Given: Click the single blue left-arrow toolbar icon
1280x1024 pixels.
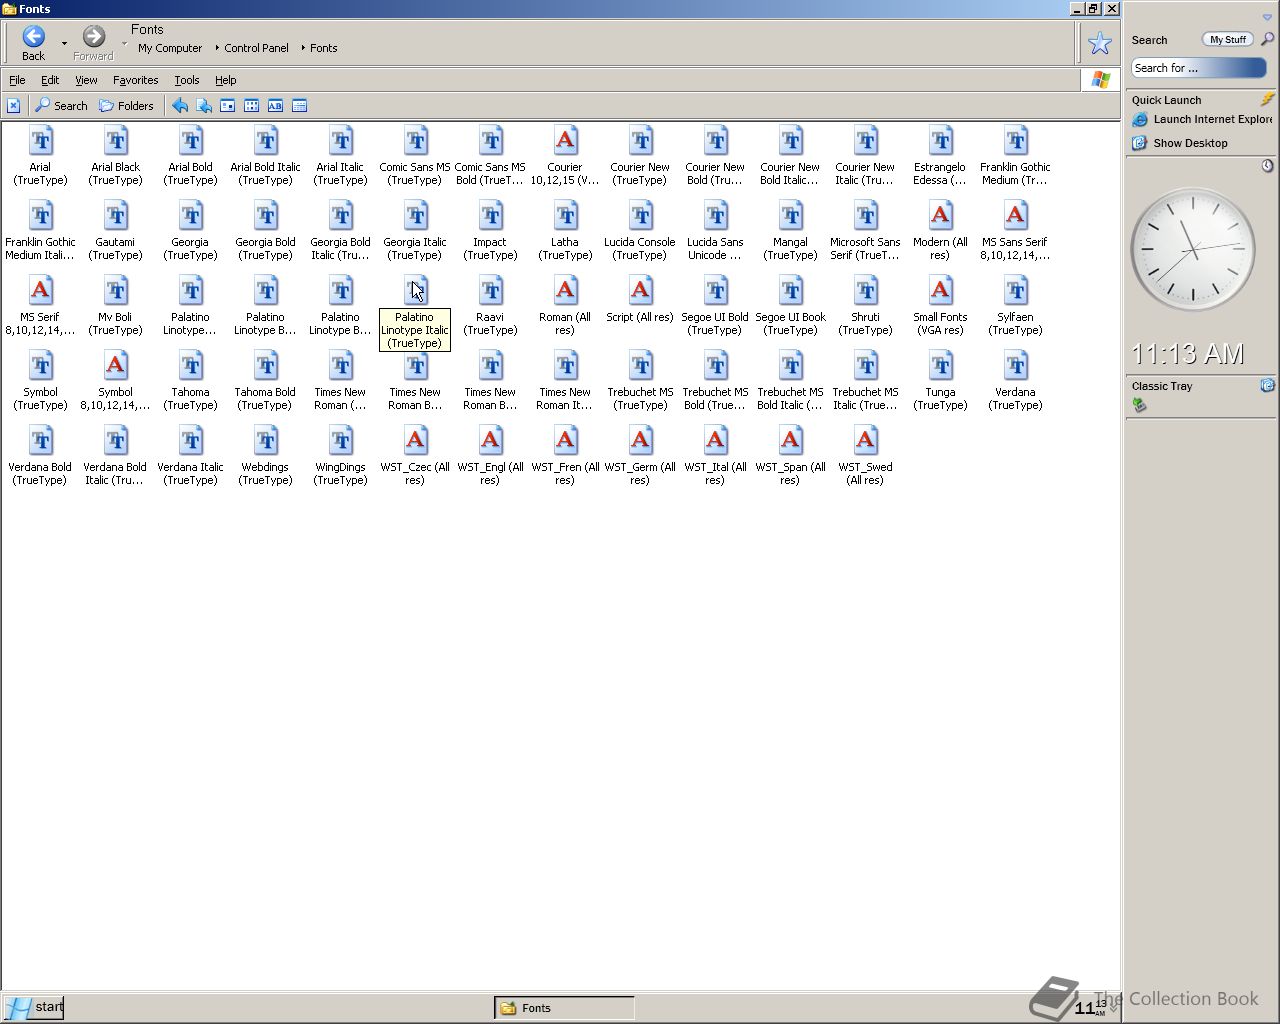Looking at the screenshot, I should point(180,105).
